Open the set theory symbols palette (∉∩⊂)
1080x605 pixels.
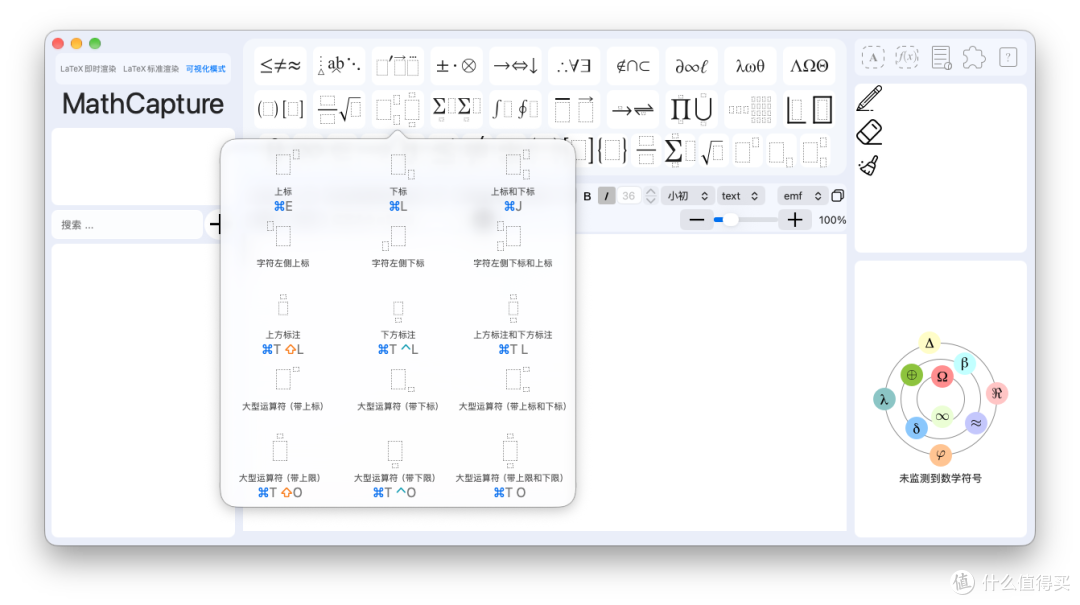(632, 66)
